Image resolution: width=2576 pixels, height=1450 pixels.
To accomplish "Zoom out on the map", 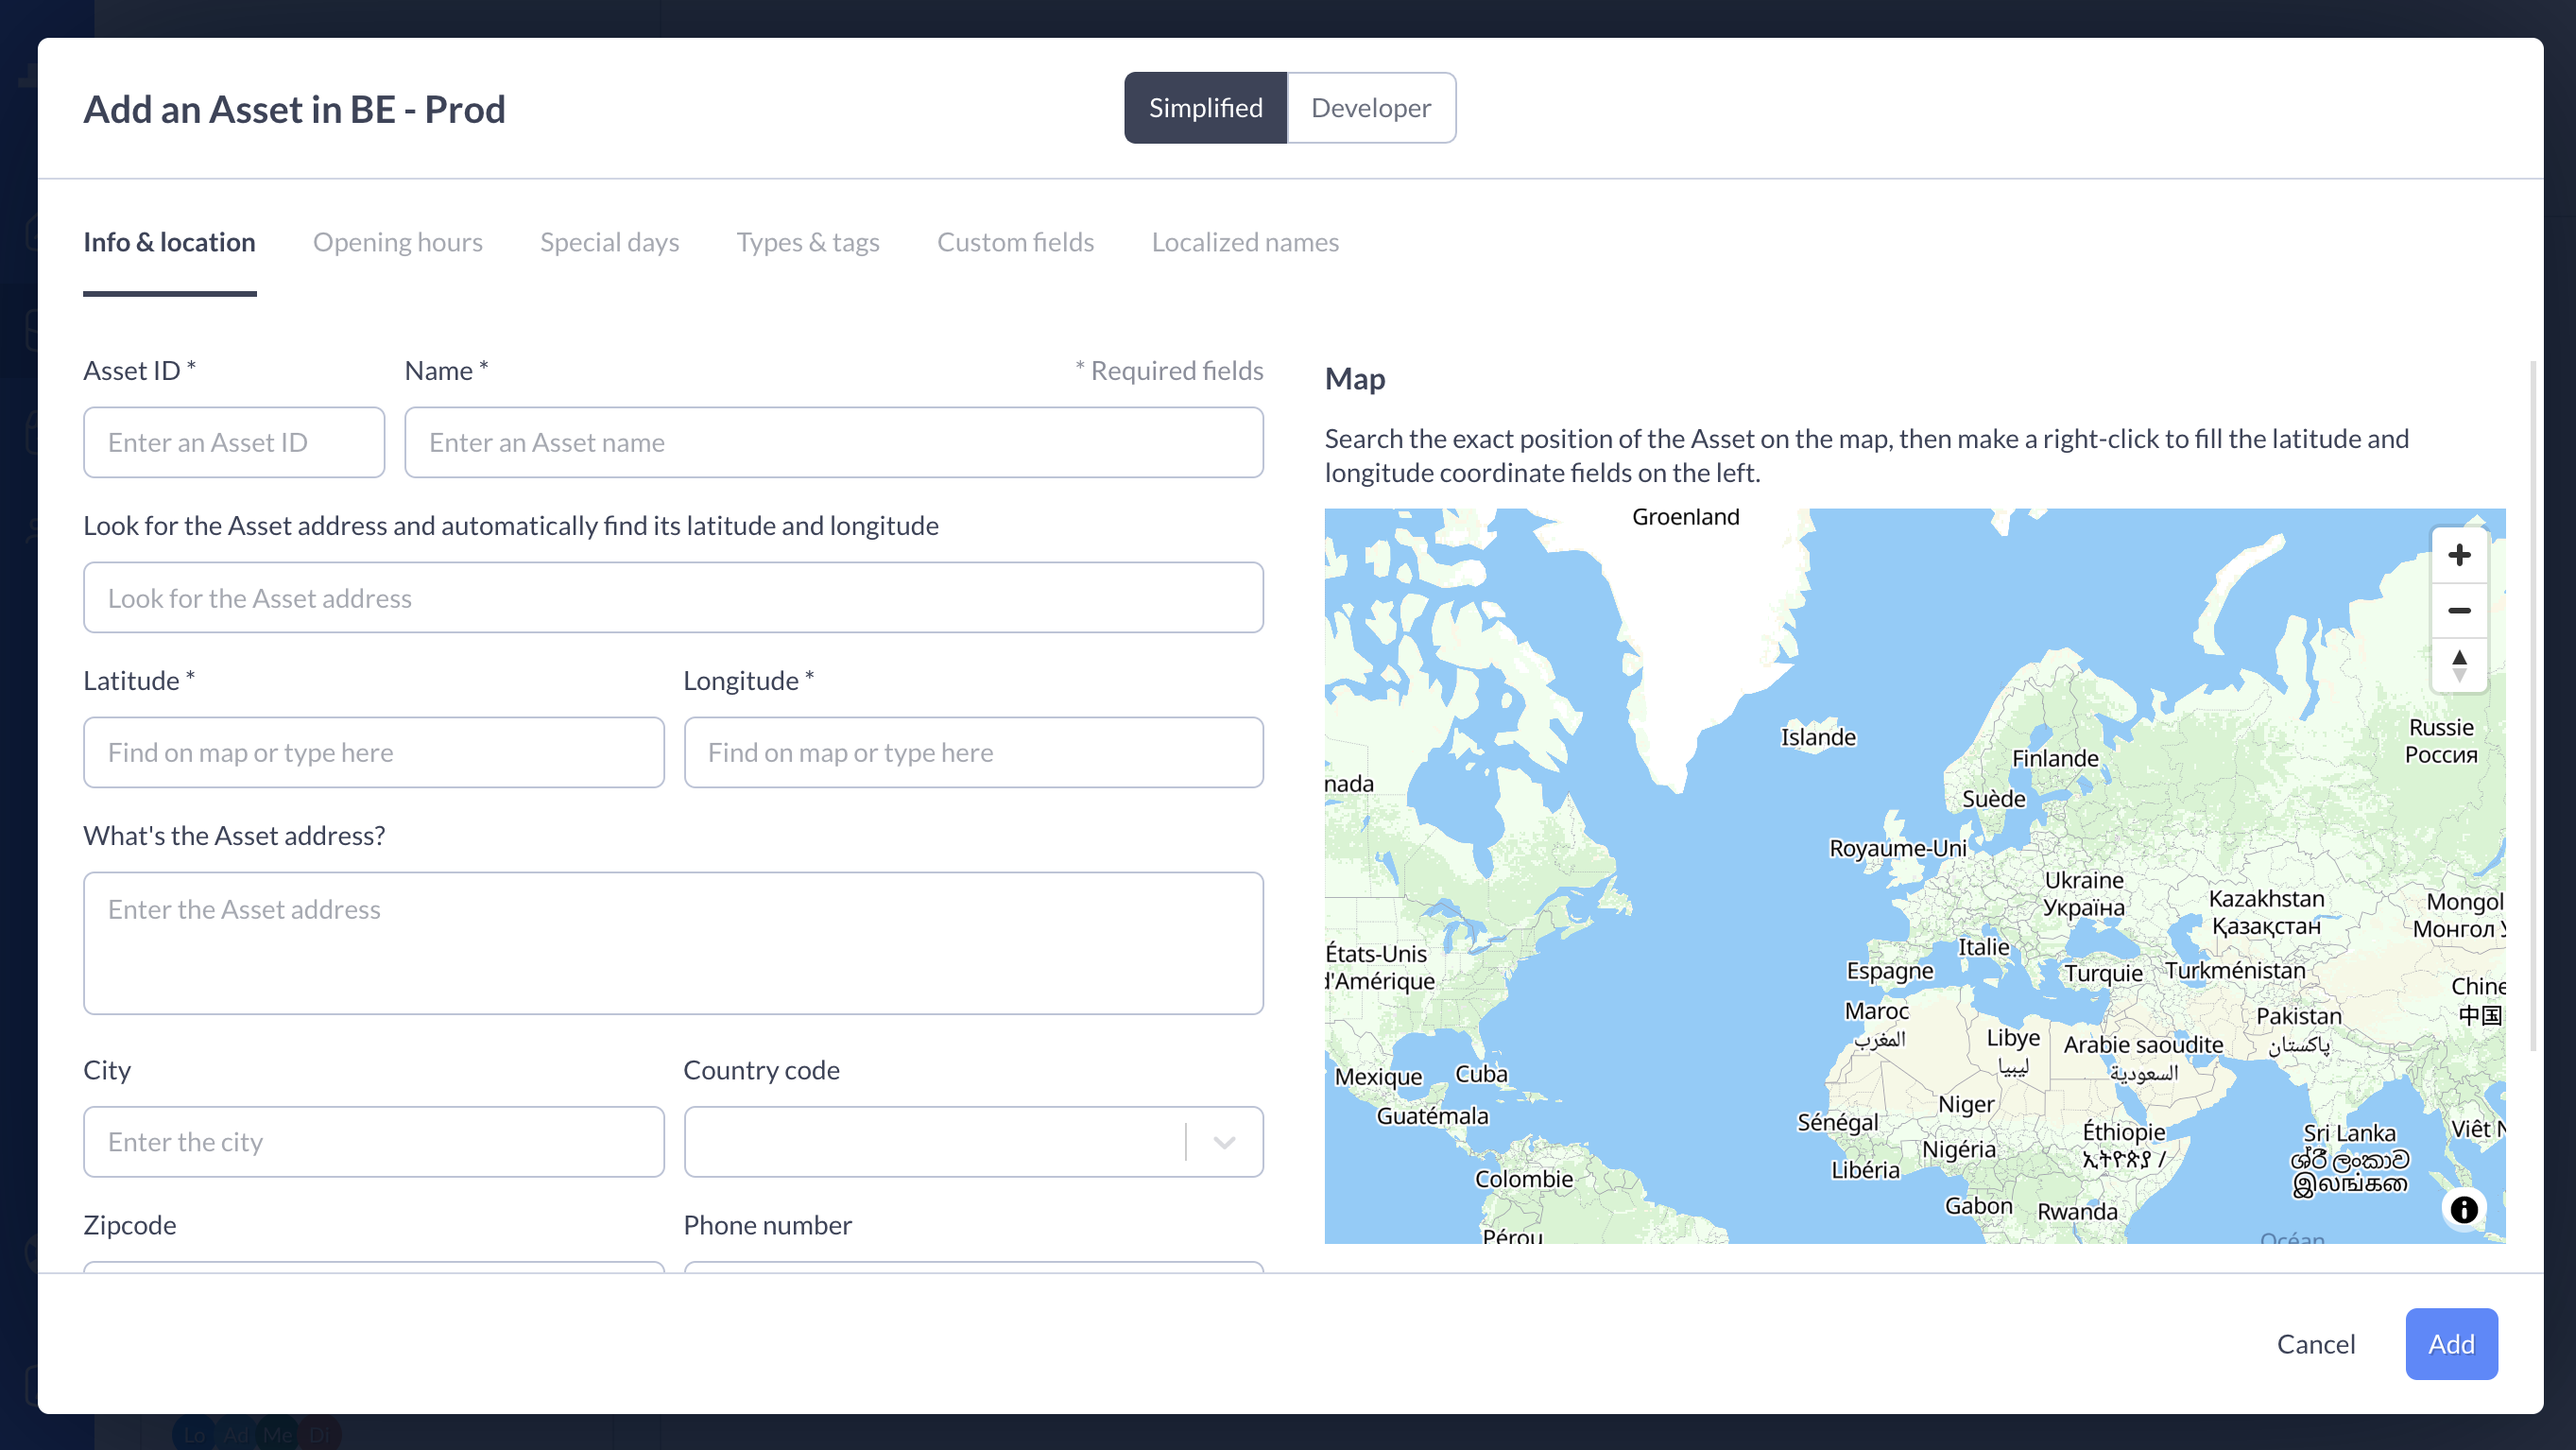I will (2458, 610).
